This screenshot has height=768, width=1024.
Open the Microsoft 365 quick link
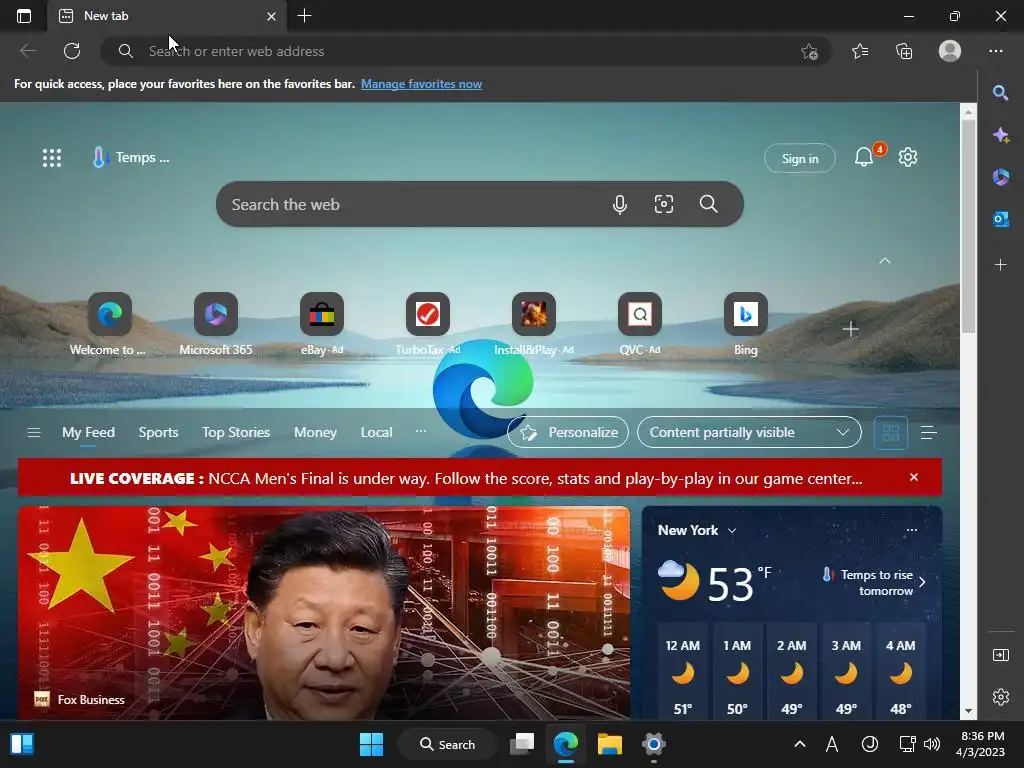pos(216,325)
